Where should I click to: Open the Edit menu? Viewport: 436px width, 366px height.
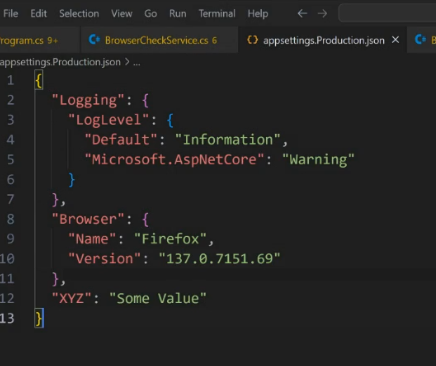coord(39,14)
